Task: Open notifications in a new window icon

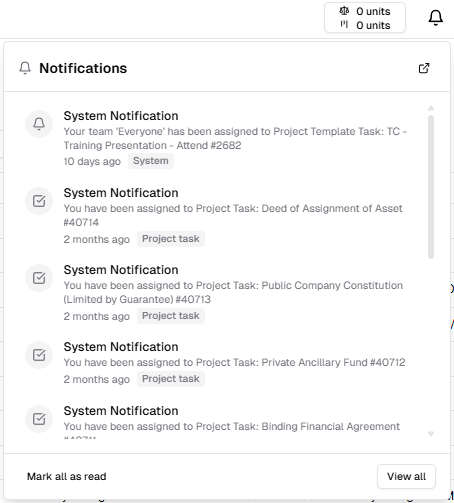Action: [x=424, y=68]
